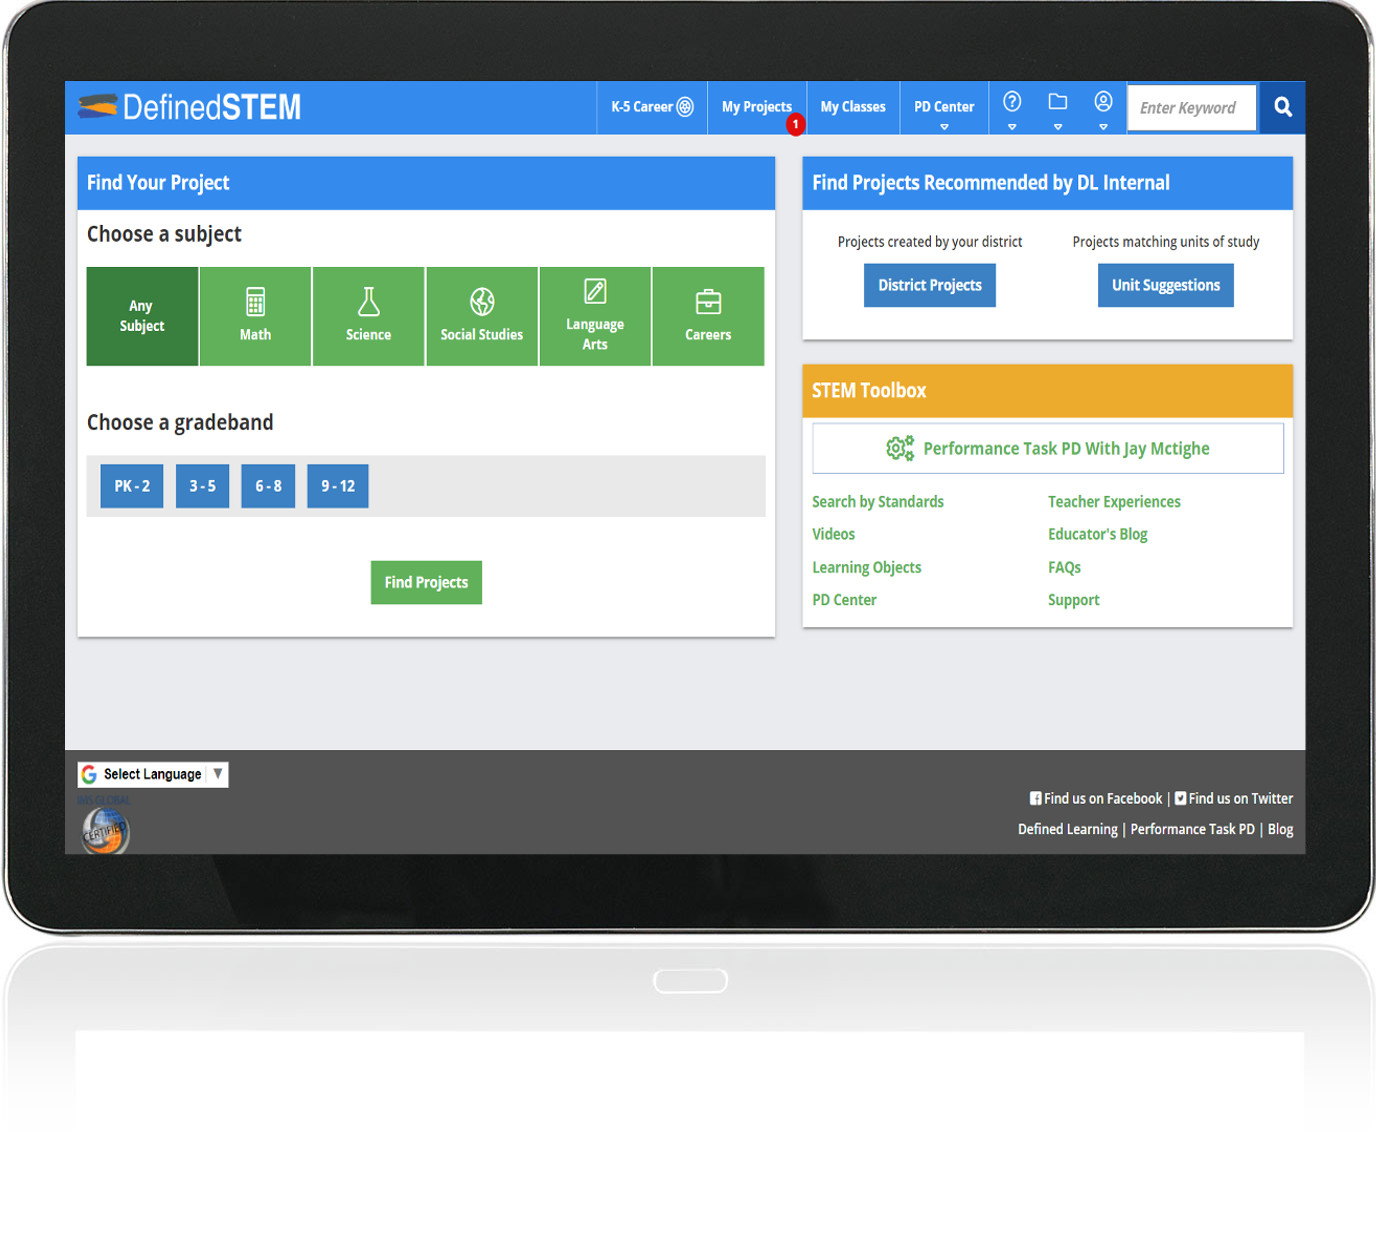Select the Science subject tile
The width and height of the screenshot is (1376, 1238).
point(368,316)
